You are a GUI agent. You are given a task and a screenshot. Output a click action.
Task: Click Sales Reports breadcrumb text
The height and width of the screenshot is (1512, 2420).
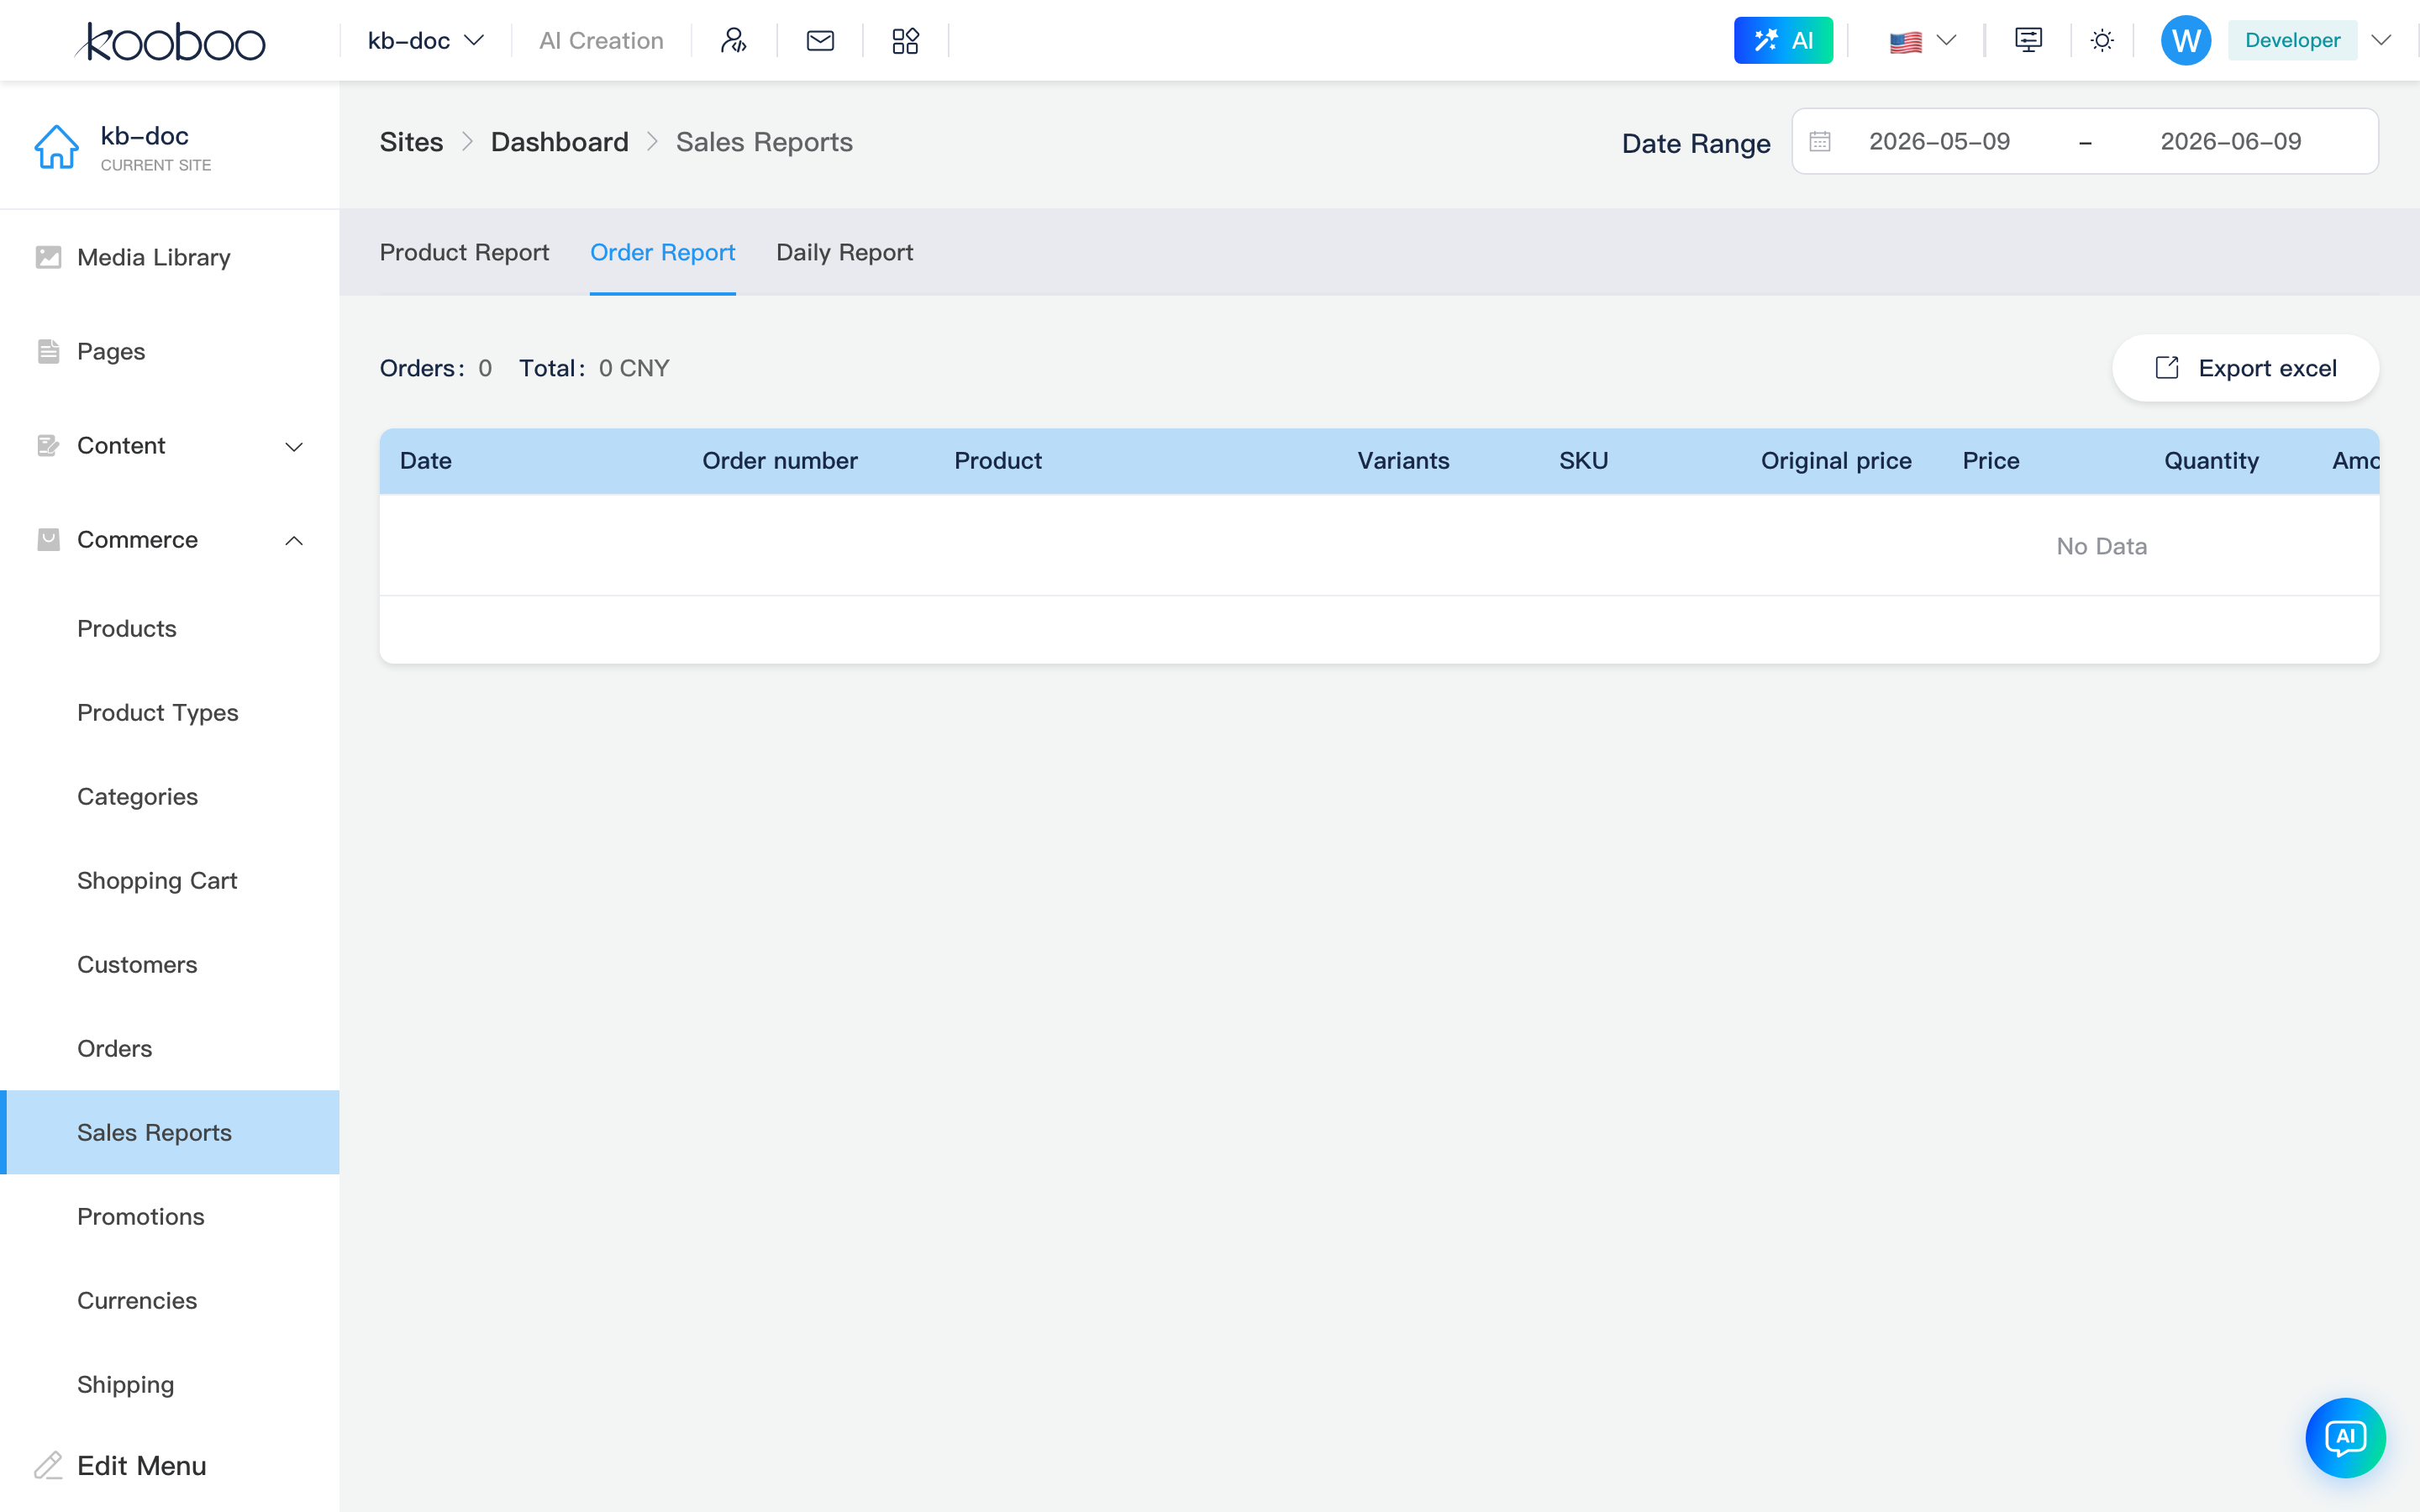pyautogui.click(x=764, y=142)
